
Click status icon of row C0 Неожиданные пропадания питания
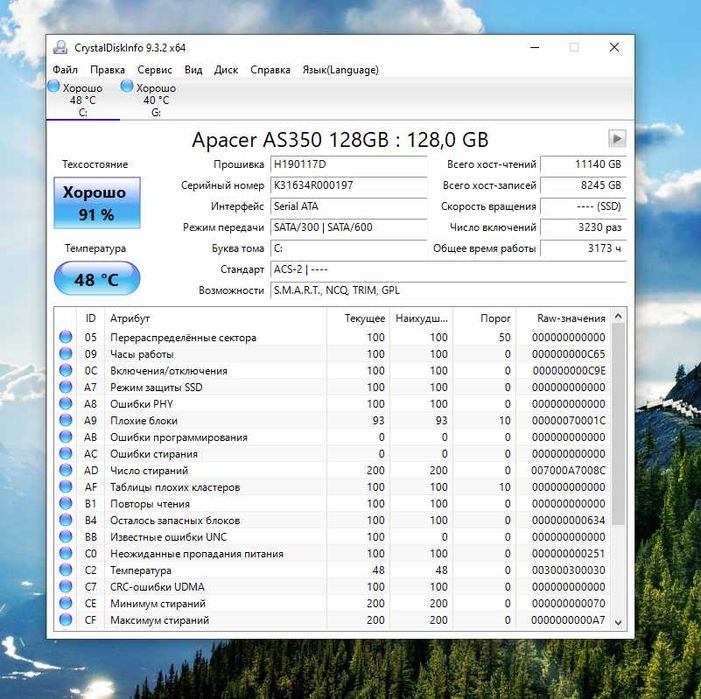[65, 553]
